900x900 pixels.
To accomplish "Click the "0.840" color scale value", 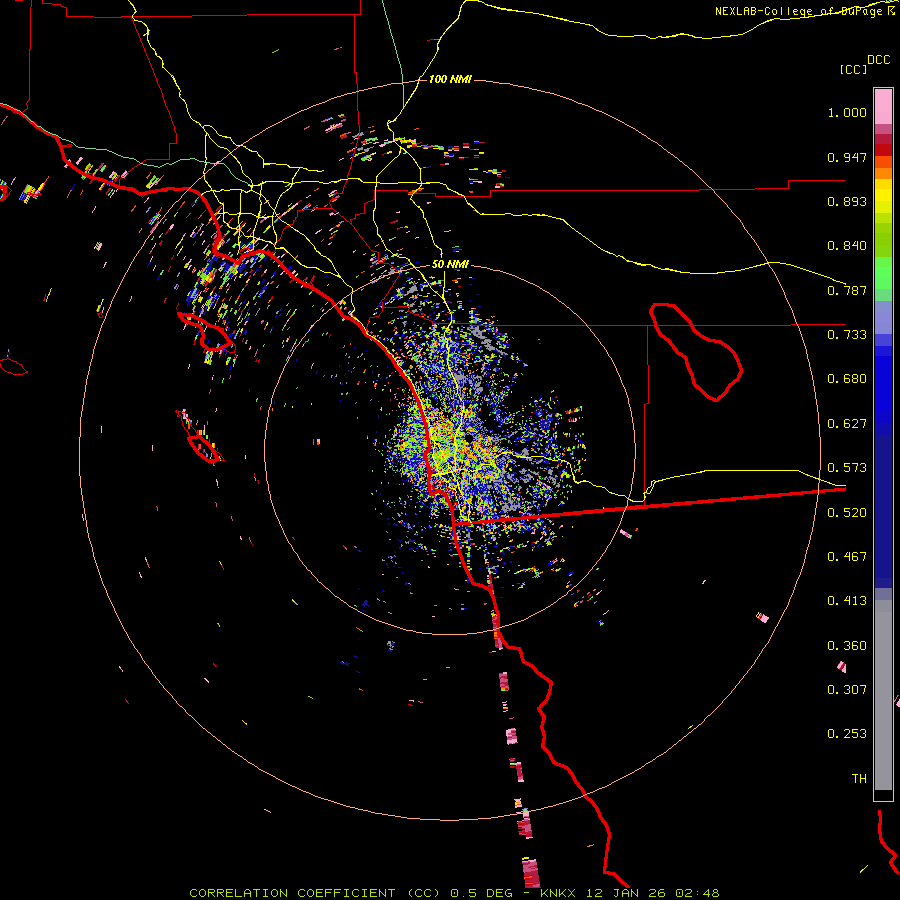I will 847,246.
